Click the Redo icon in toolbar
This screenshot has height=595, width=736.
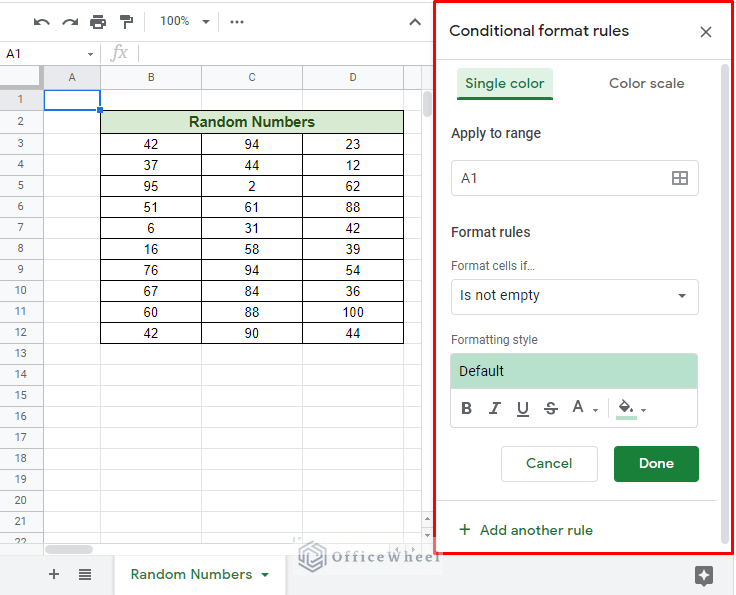pyautogui.click(x=69, y=21)
